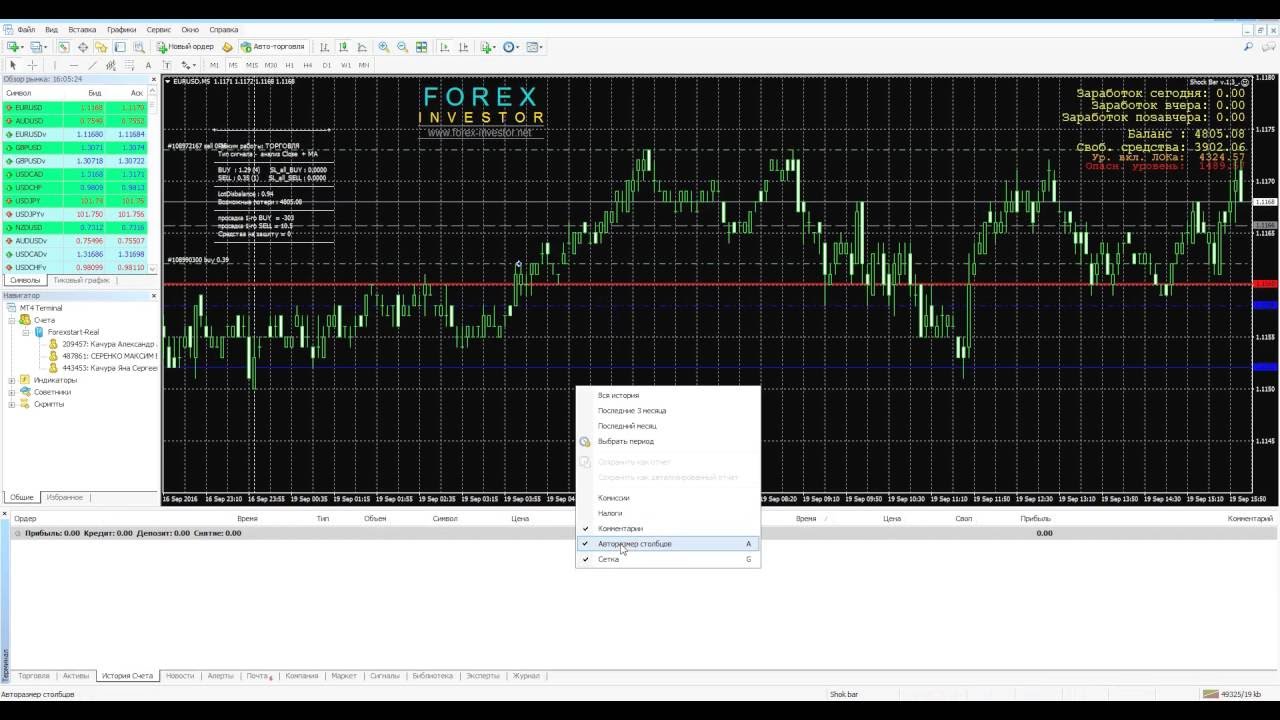Viewport: 1280px width, 720px height.
Task: Select M30 timeframe
Action: coord(270,65)
